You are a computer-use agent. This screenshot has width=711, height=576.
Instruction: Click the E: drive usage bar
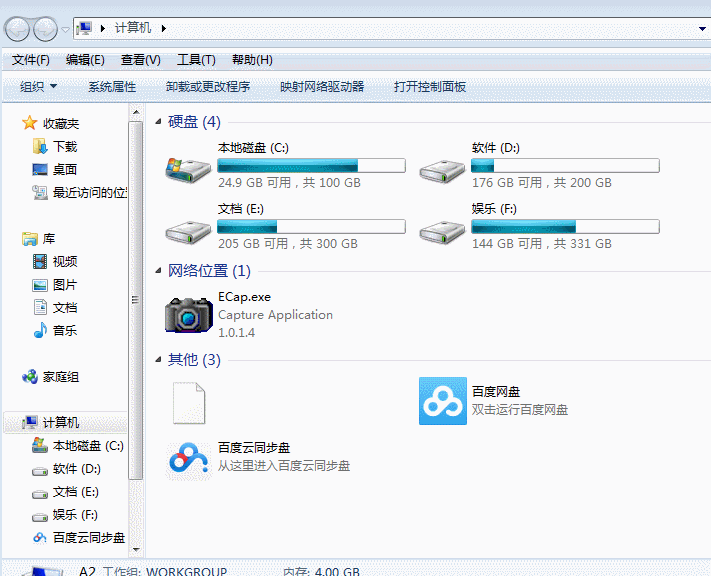[x=311, y=227]
